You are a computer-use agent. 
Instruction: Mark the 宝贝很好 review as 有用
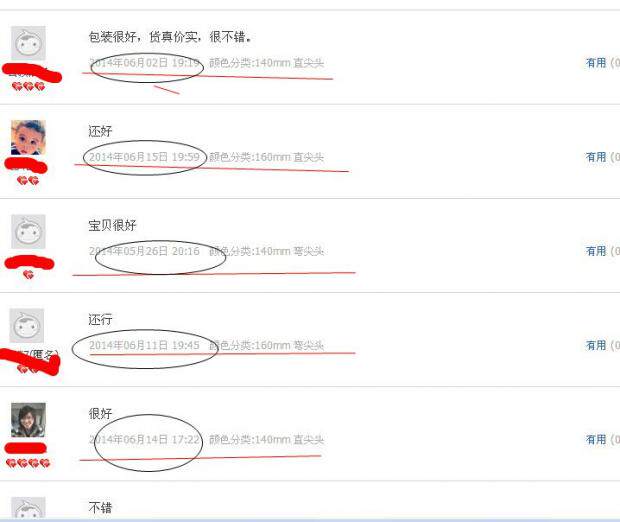[596, 251]
